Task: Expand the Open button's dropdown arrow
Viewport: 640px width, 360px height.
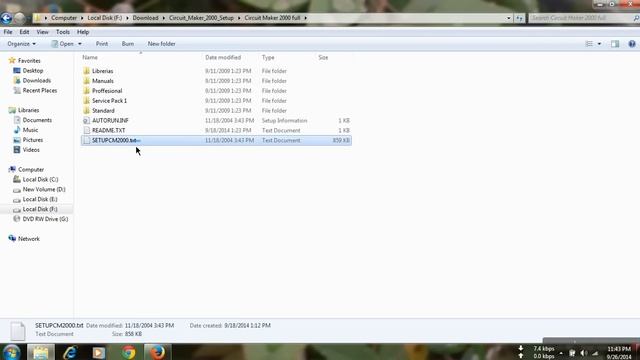Action: [x=80, y=44]
